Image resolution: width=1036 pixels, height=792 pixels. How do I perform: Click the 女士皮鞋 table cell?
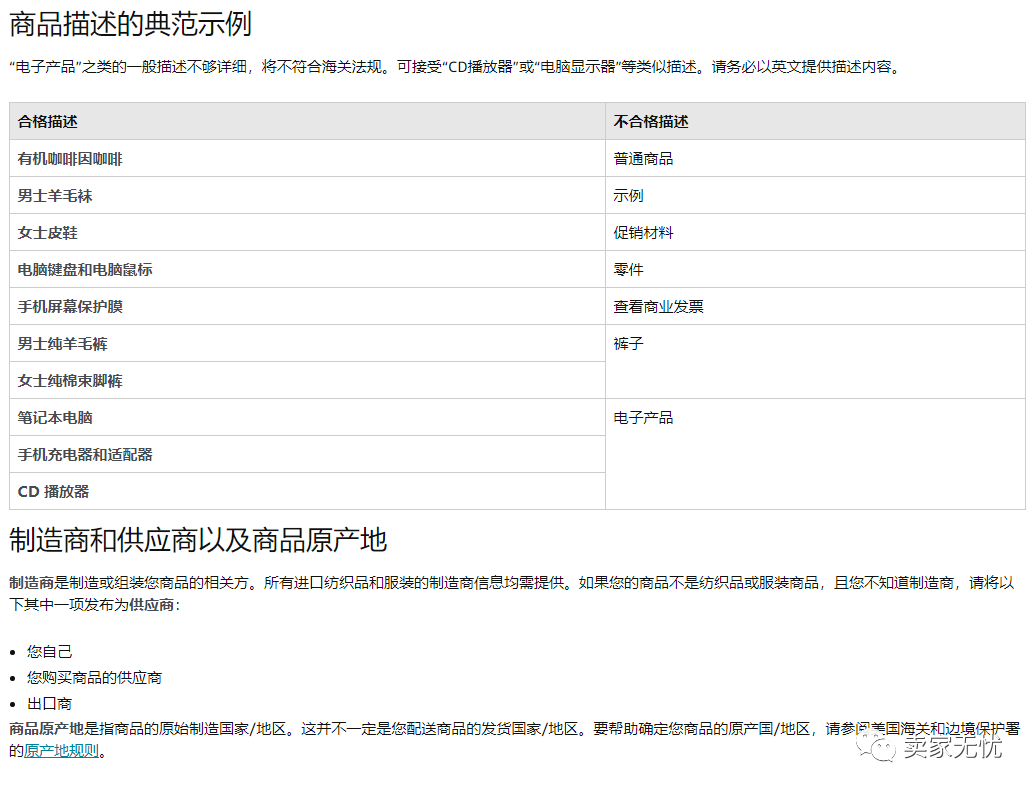tap(47, 232)
